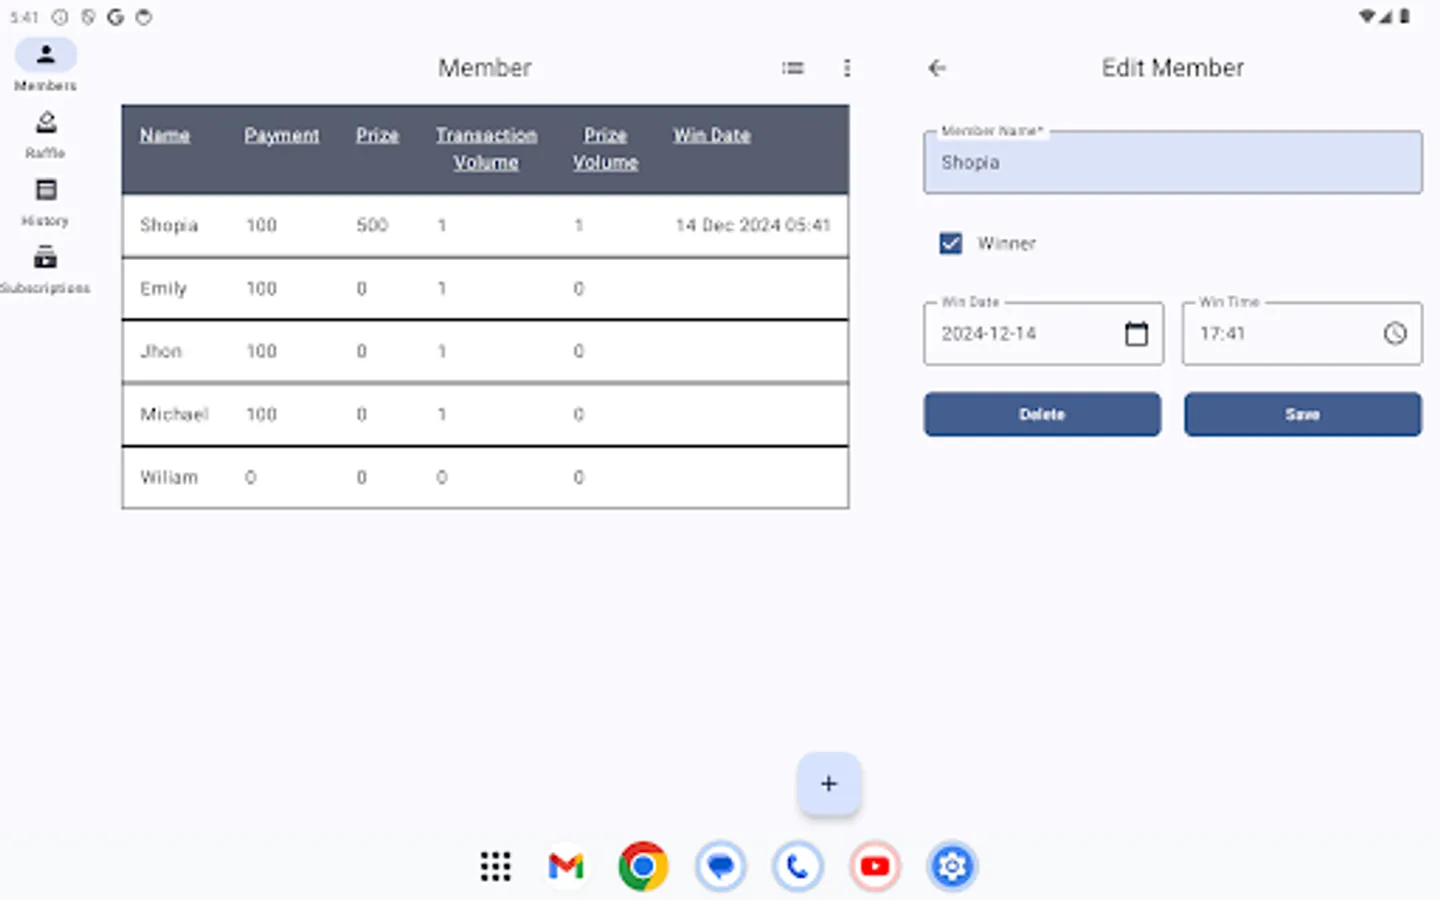Select the Emily row name
The width and height of the screenshot is (1440, 900).
coord(163,288)
